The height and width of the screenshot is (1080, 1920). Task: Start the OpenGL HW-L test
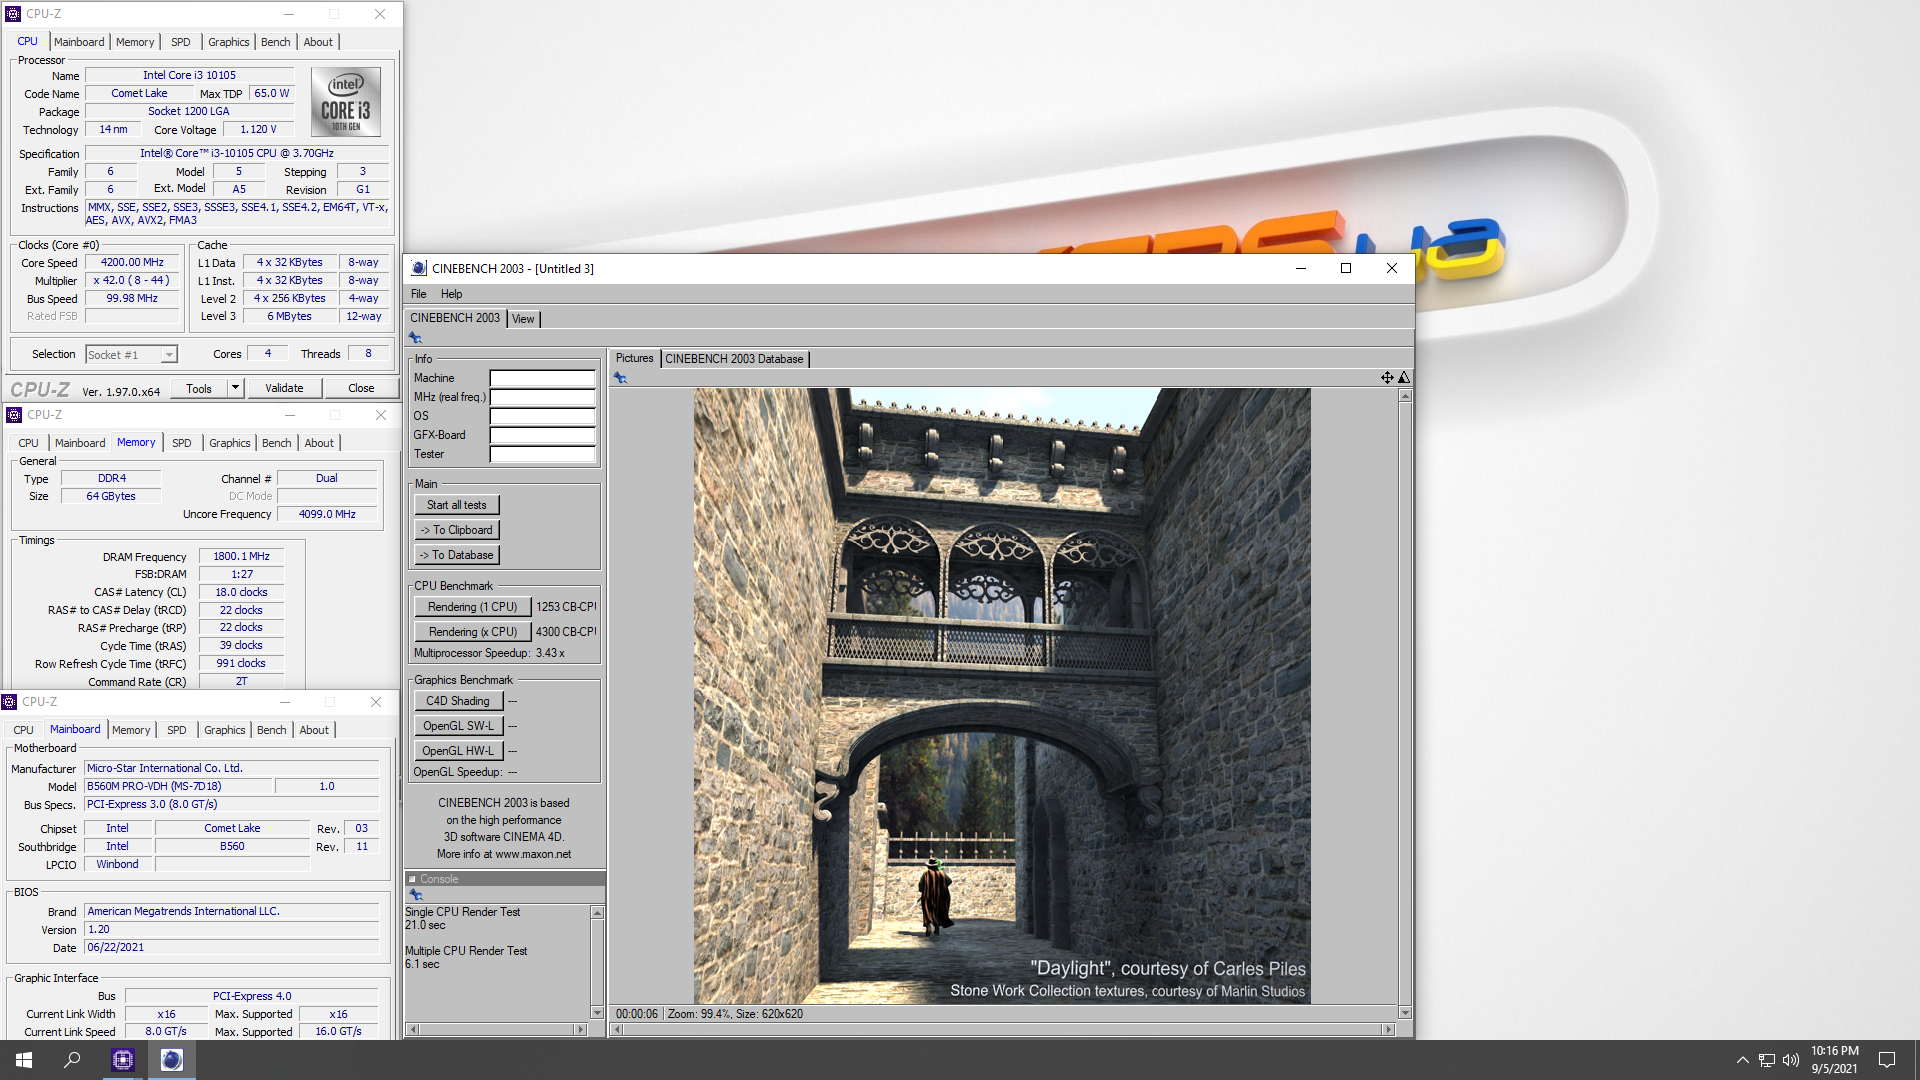click(458, 751)
